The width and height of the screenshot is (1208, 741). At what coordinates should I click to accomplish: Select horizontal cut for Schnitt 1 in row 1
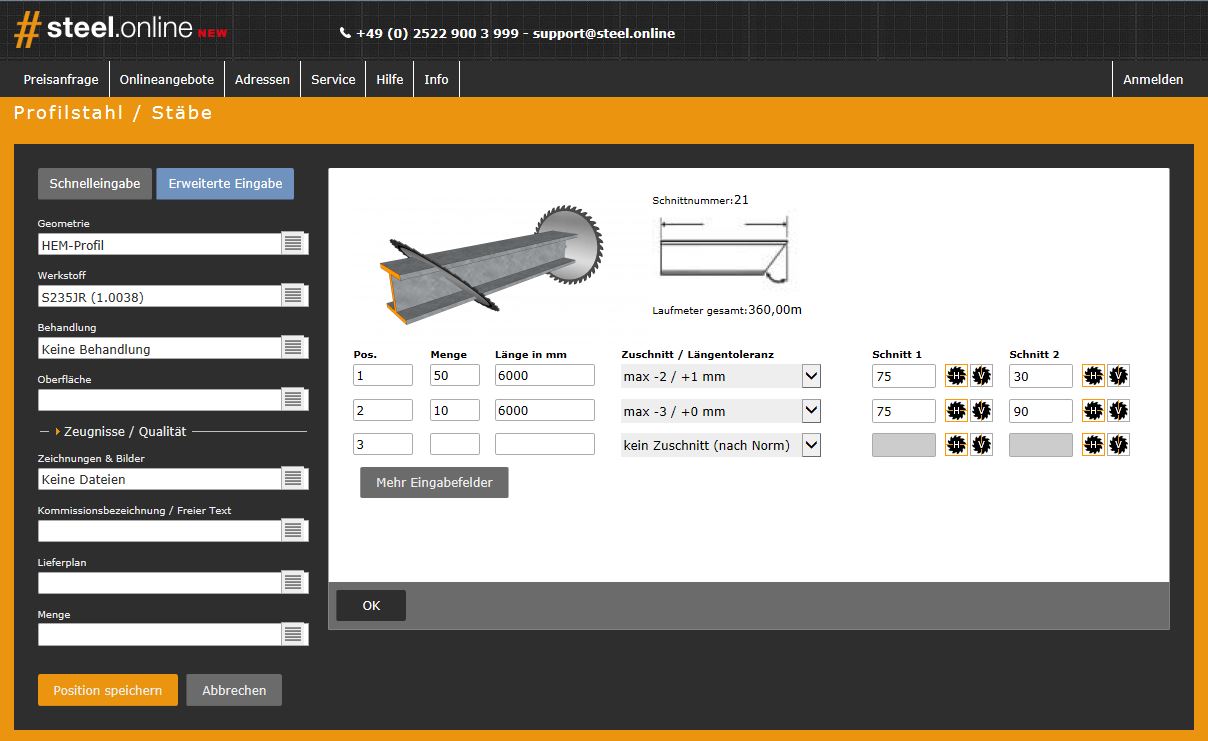[x=956, y=376]
